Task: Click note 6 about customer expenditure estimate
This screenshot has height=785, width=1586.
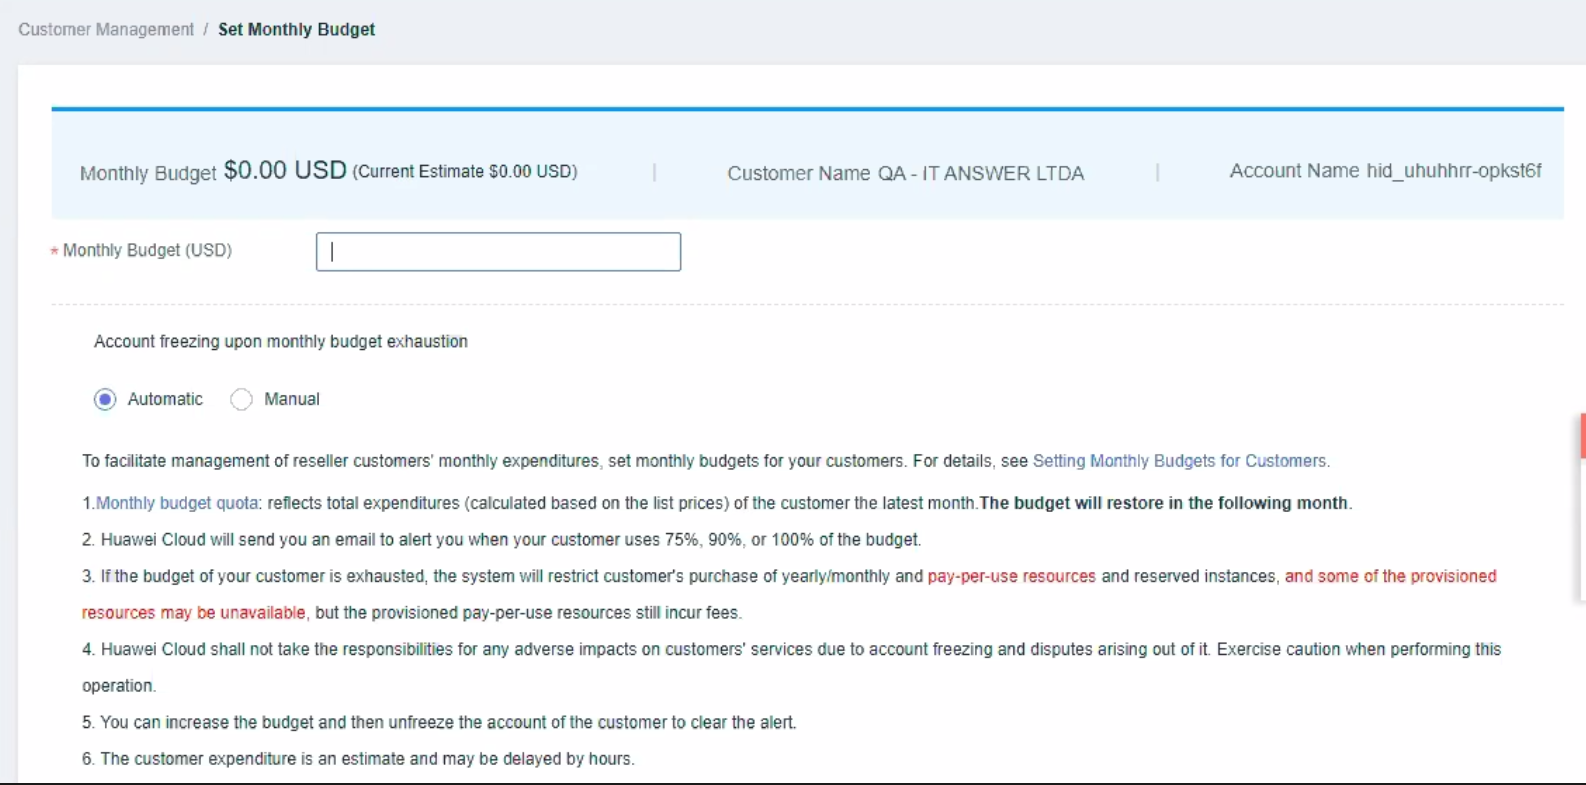Action: [x=358, y=759]
